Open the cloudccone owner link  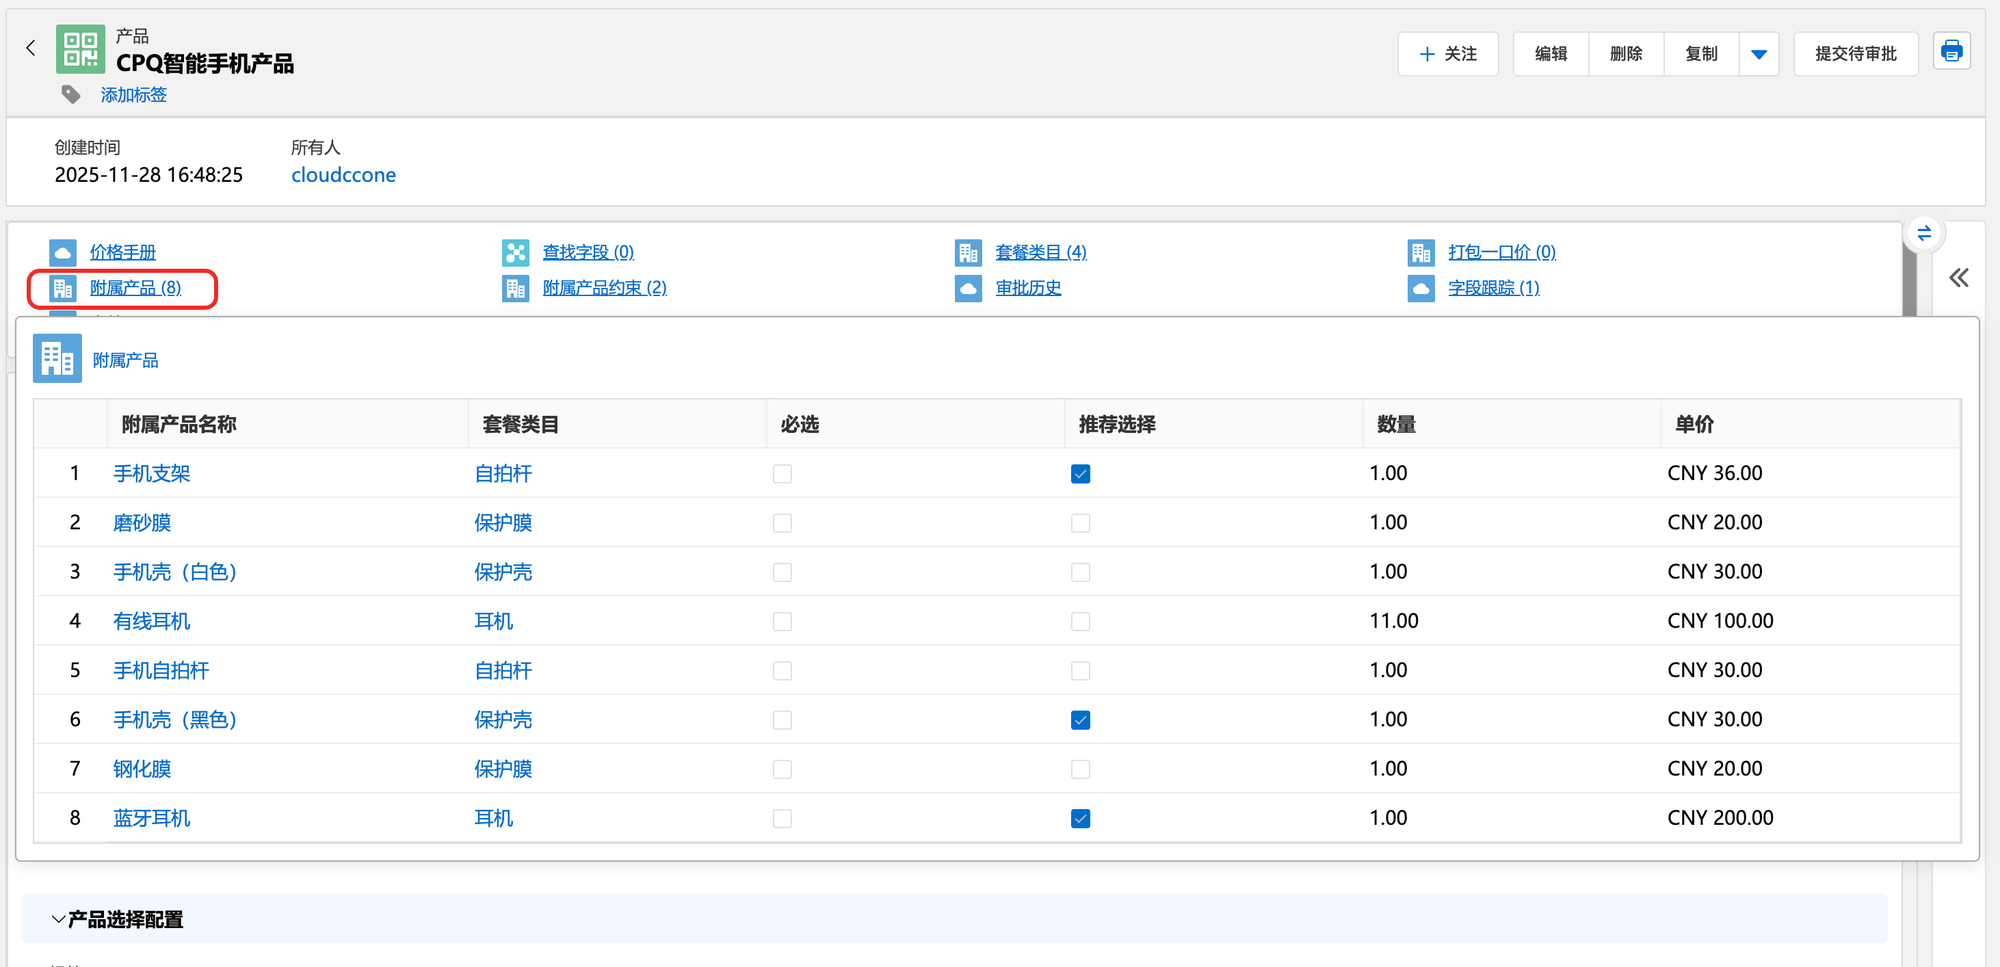pyautogui.click(x=343, y=175)
